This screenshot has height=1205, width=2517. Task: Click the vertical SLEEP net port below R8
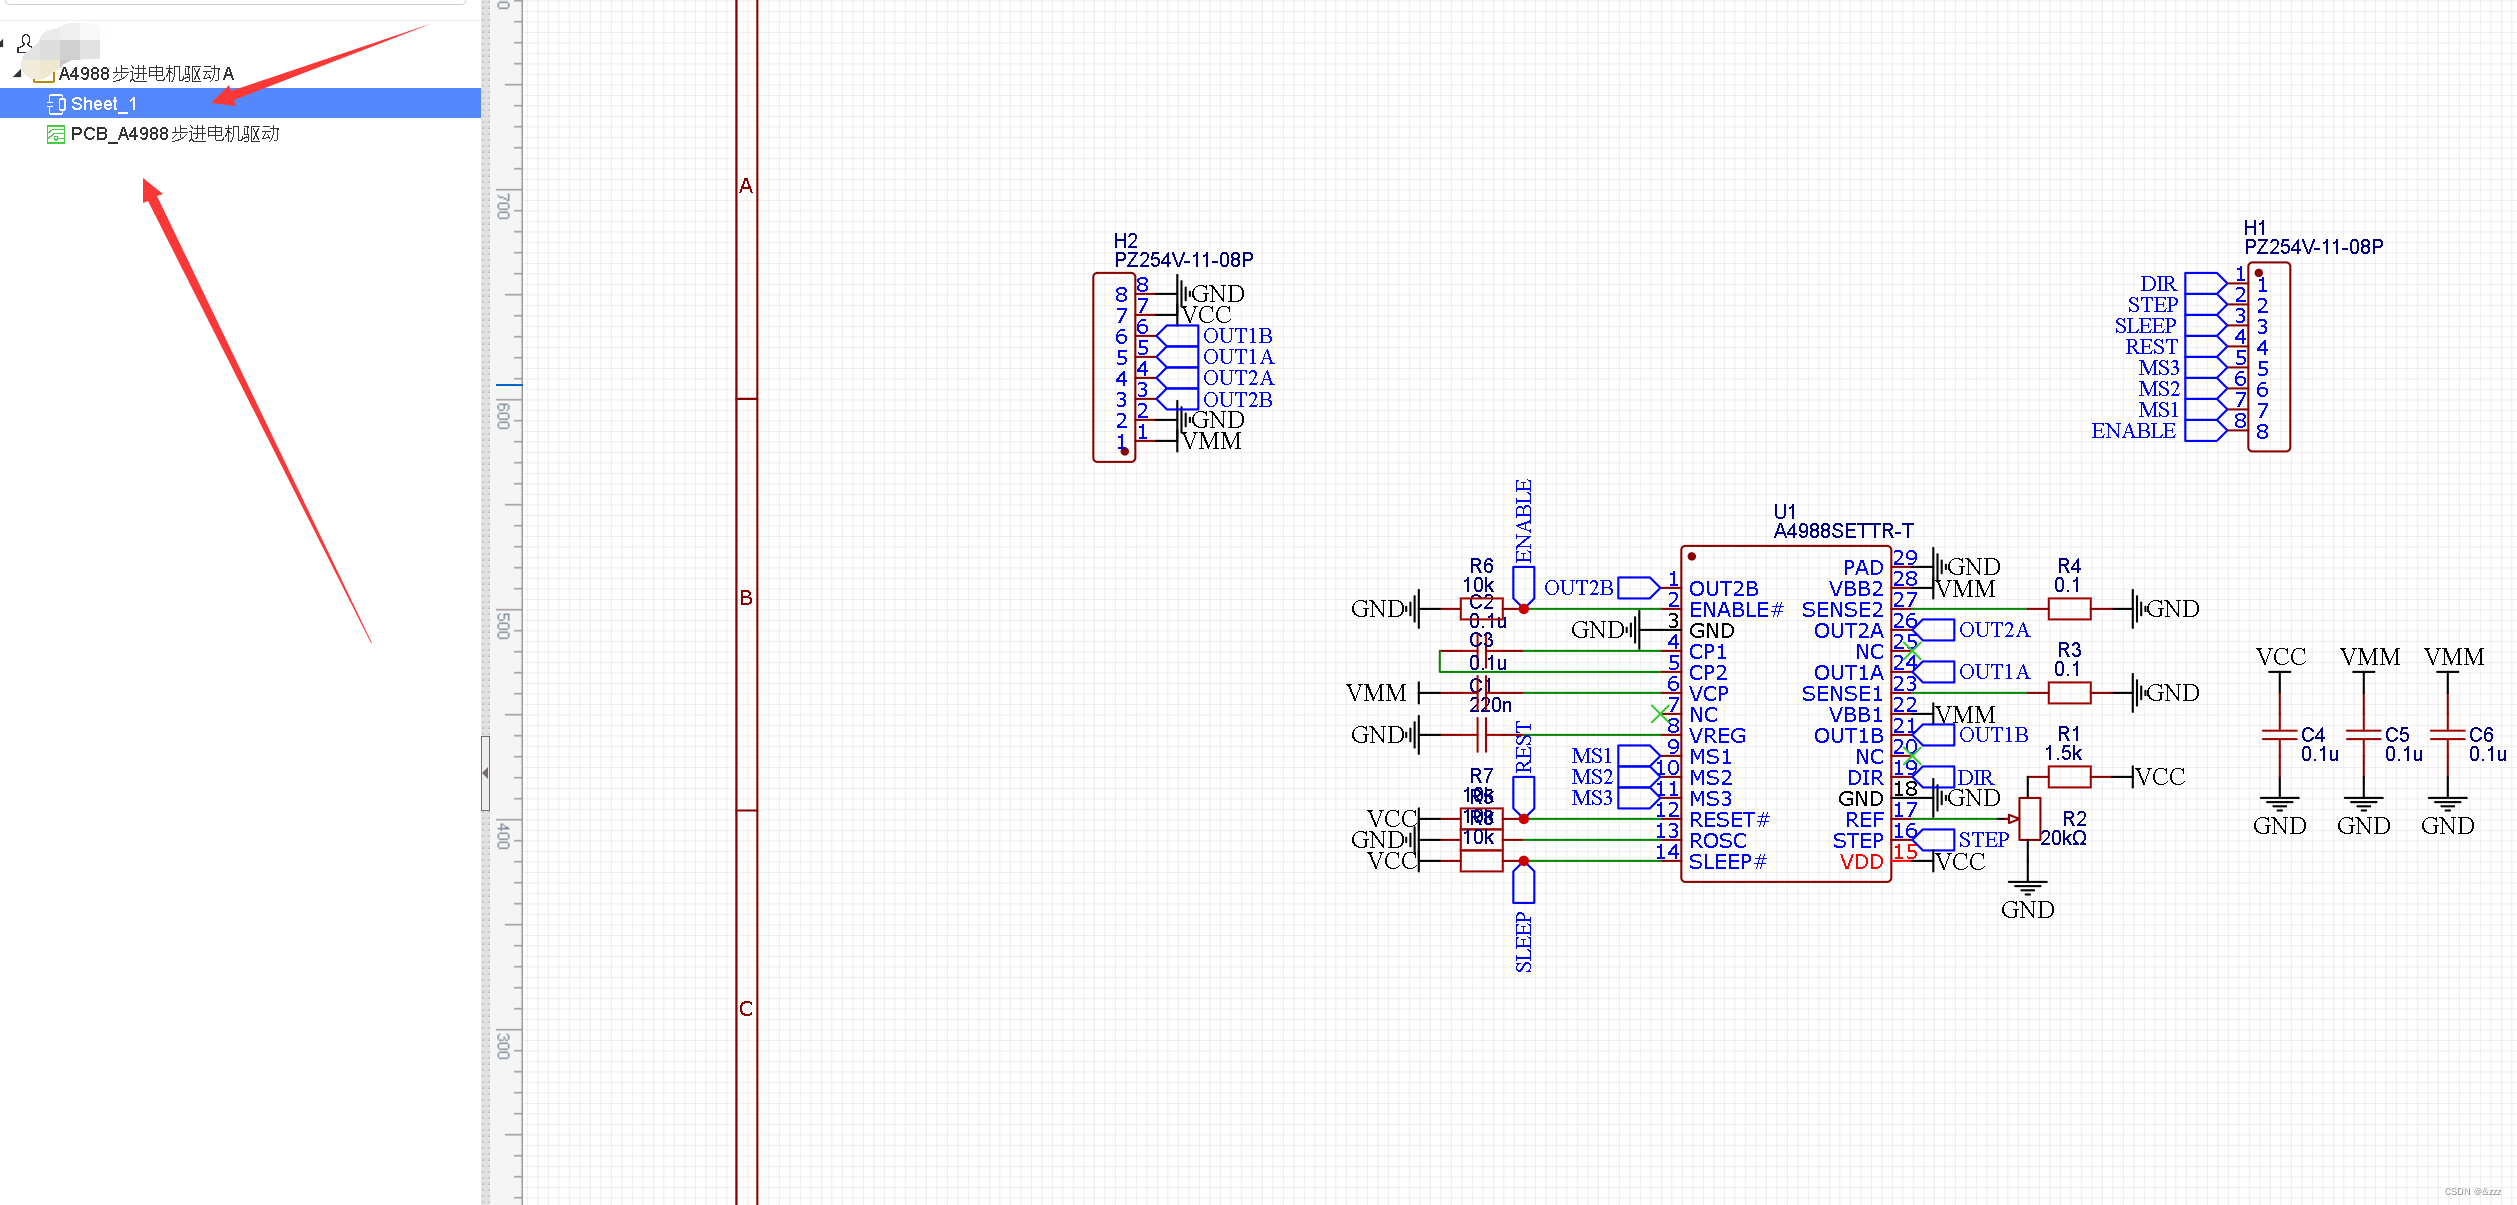tap(1523, 916)
